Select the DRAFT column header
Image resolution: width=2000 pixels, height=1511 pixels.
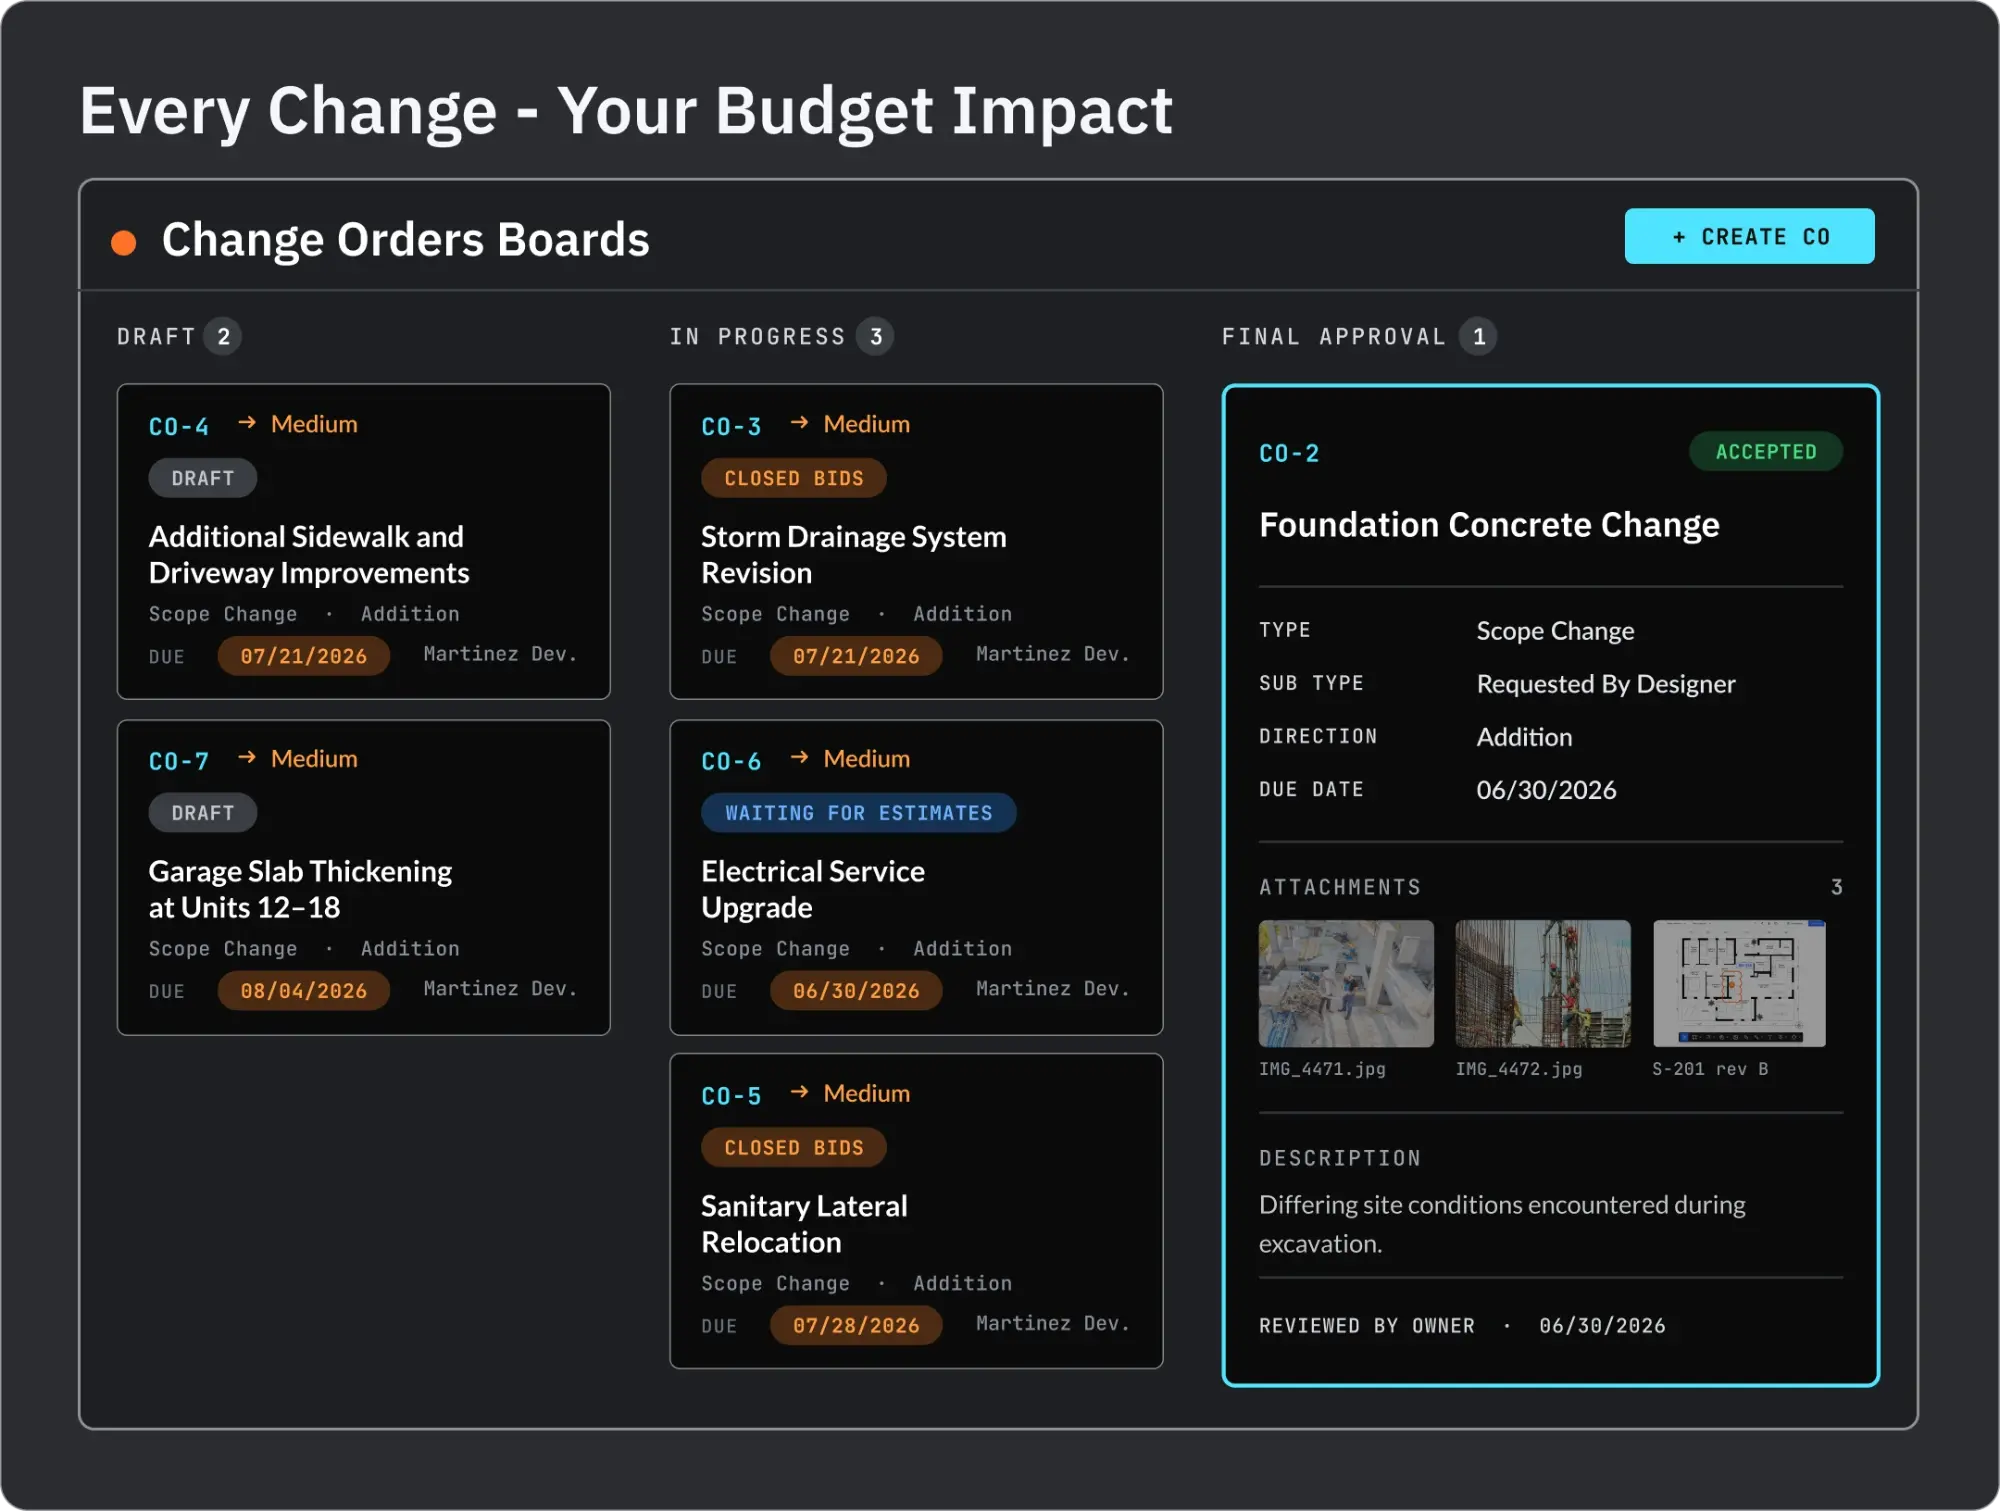point(156,337)
